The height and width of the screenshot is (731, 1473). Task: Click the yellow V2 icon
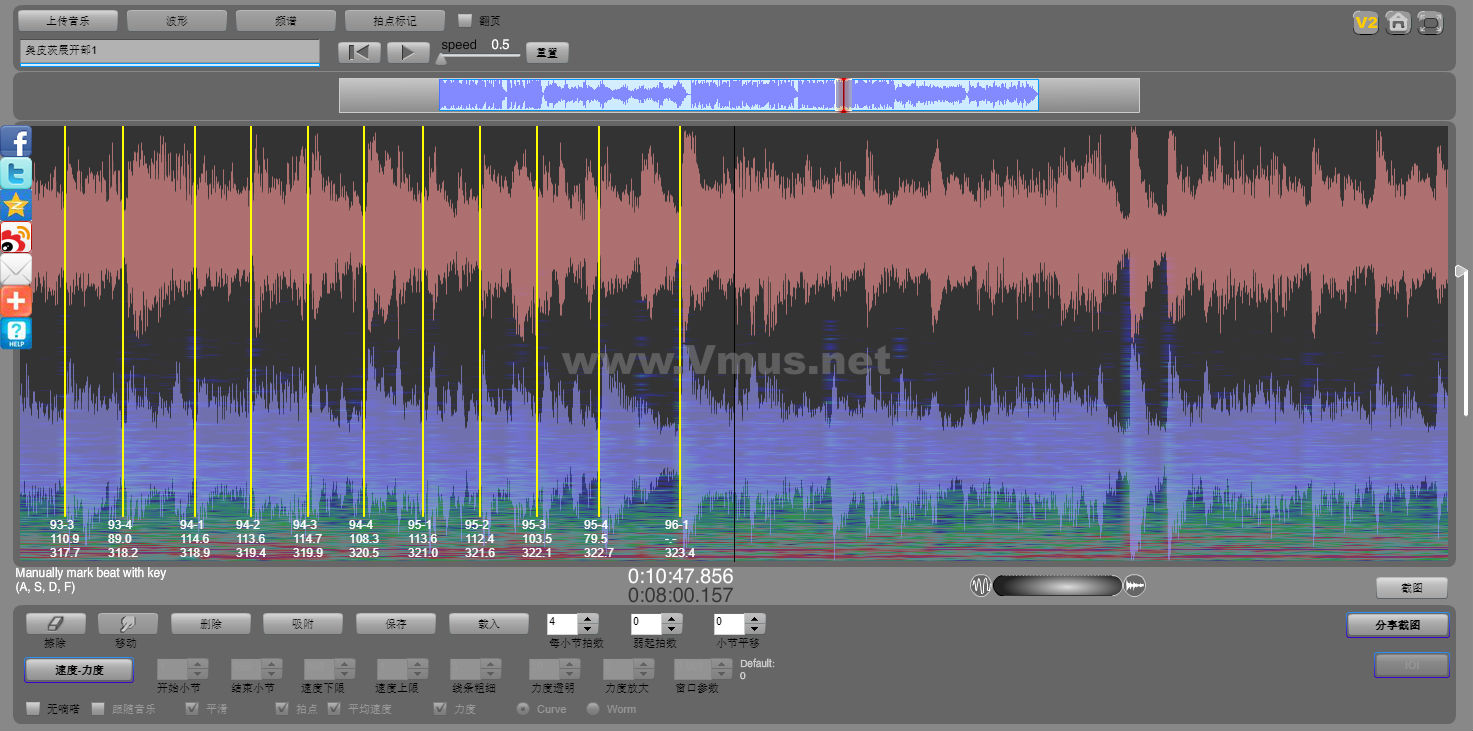(x=1365, y=22)
